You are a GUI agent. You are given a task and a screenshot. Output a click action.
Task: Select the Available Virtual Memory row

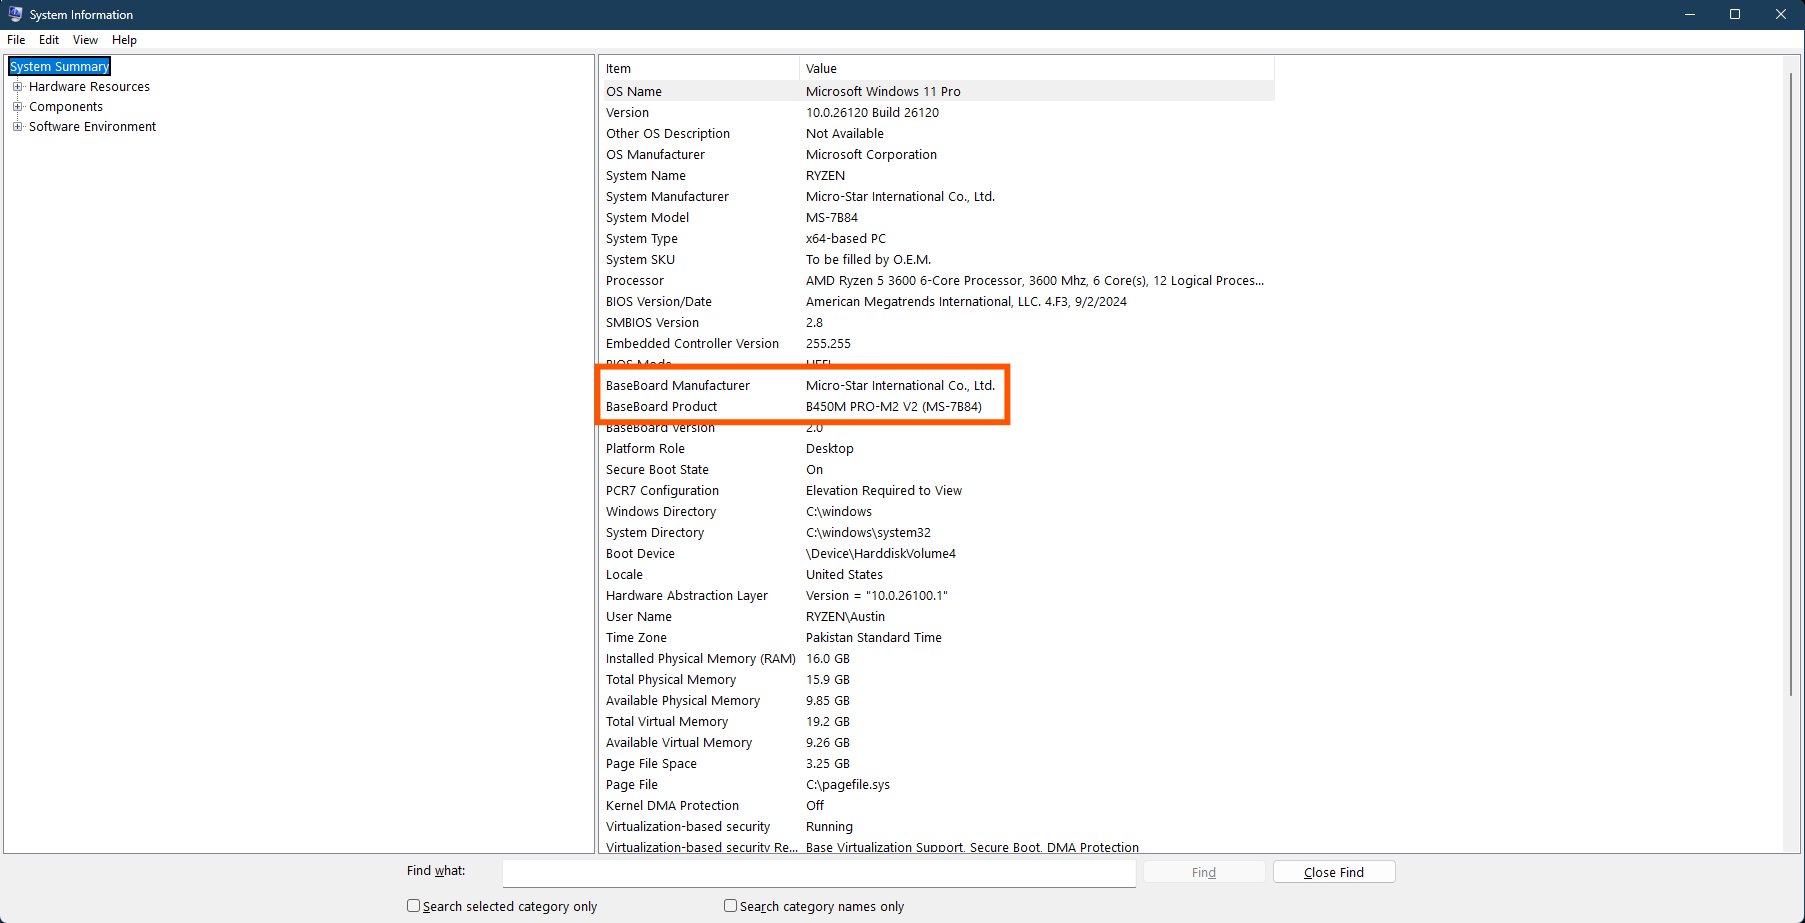coord(937,742)
